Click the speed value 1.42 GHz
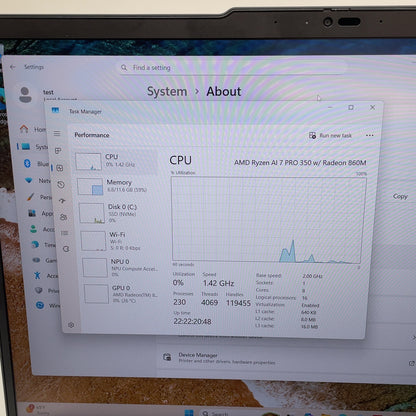This screenshot has width=416, height=416. [219, 283]
